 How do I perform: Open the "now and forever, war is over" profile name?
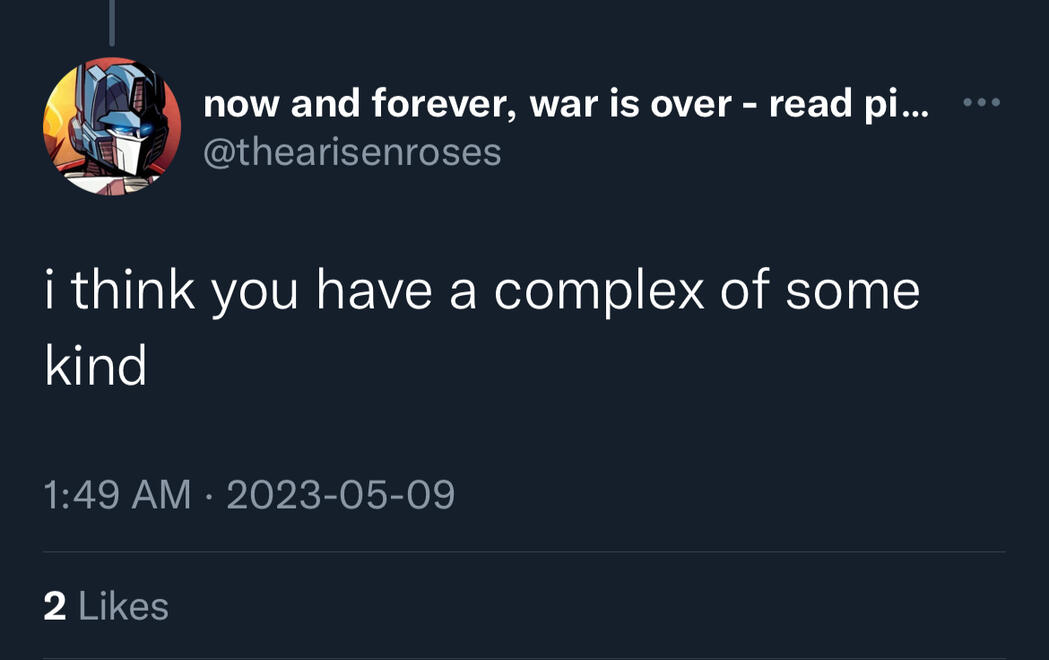pyautogui.click(x=565, y=103)
